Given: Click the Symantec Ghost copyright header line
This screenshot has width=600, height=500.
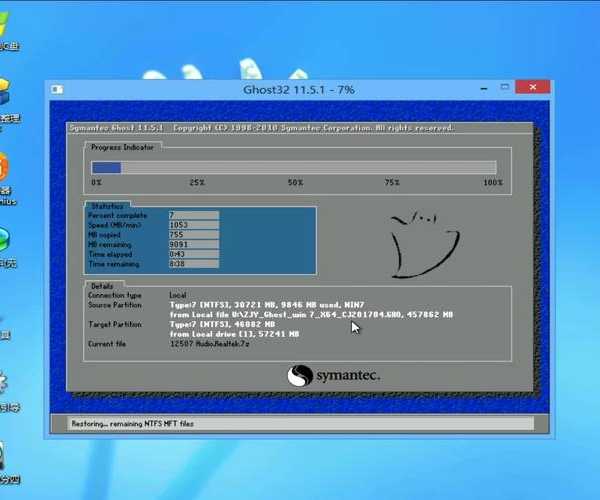Looking at the screenshot, I should coord(262,128).
